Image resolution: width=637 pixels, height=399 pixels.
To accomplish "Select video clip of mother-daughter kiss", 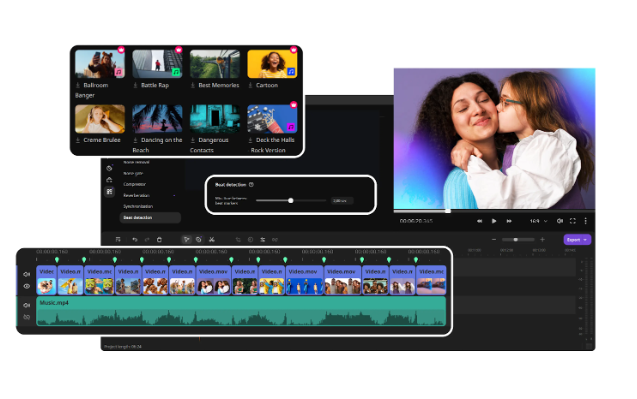I will click(x=214, y=280).
